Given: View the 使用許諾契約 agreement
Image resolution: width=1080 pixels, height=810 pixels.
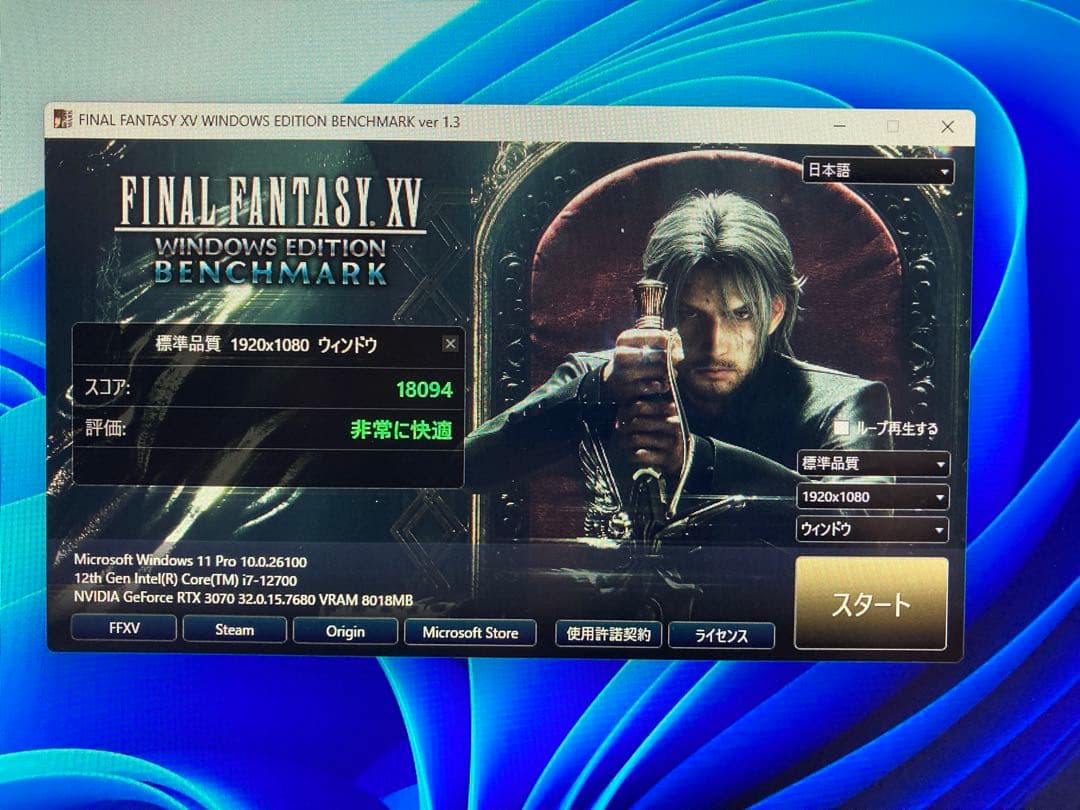Looking at the screenshot, I should coord(608,634).
